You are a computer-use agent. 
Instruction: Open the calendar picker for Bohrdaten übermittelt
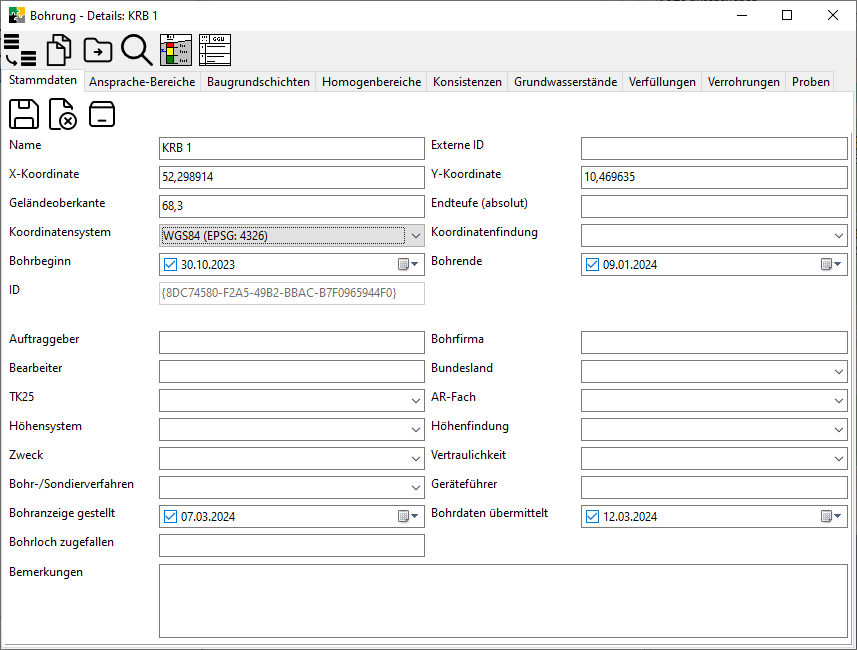coord(830,517)
